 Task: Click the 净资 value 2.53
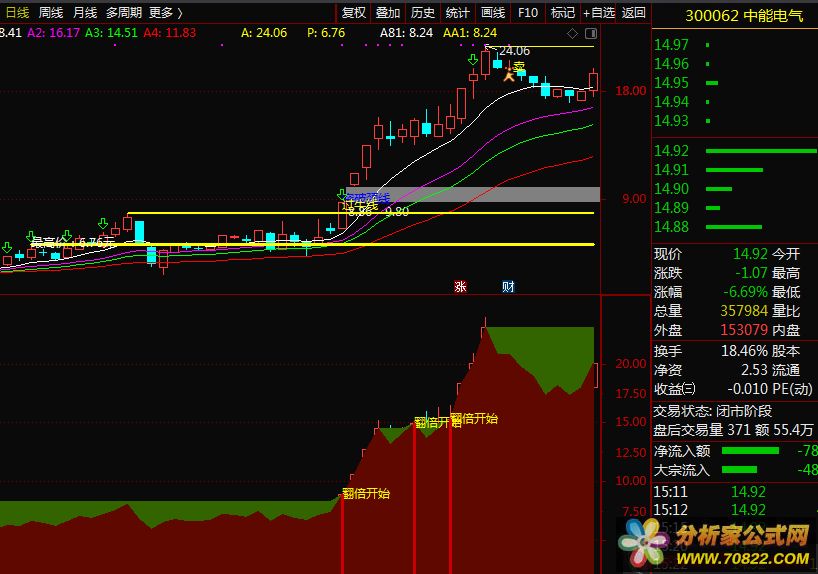754,369
